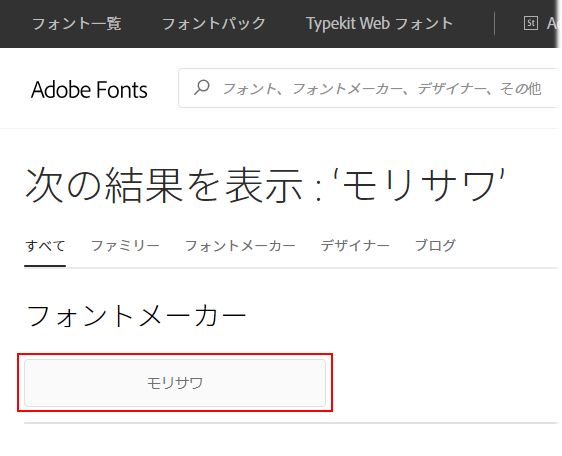Click the partially visible Adobe Stock link

[552, 24]
